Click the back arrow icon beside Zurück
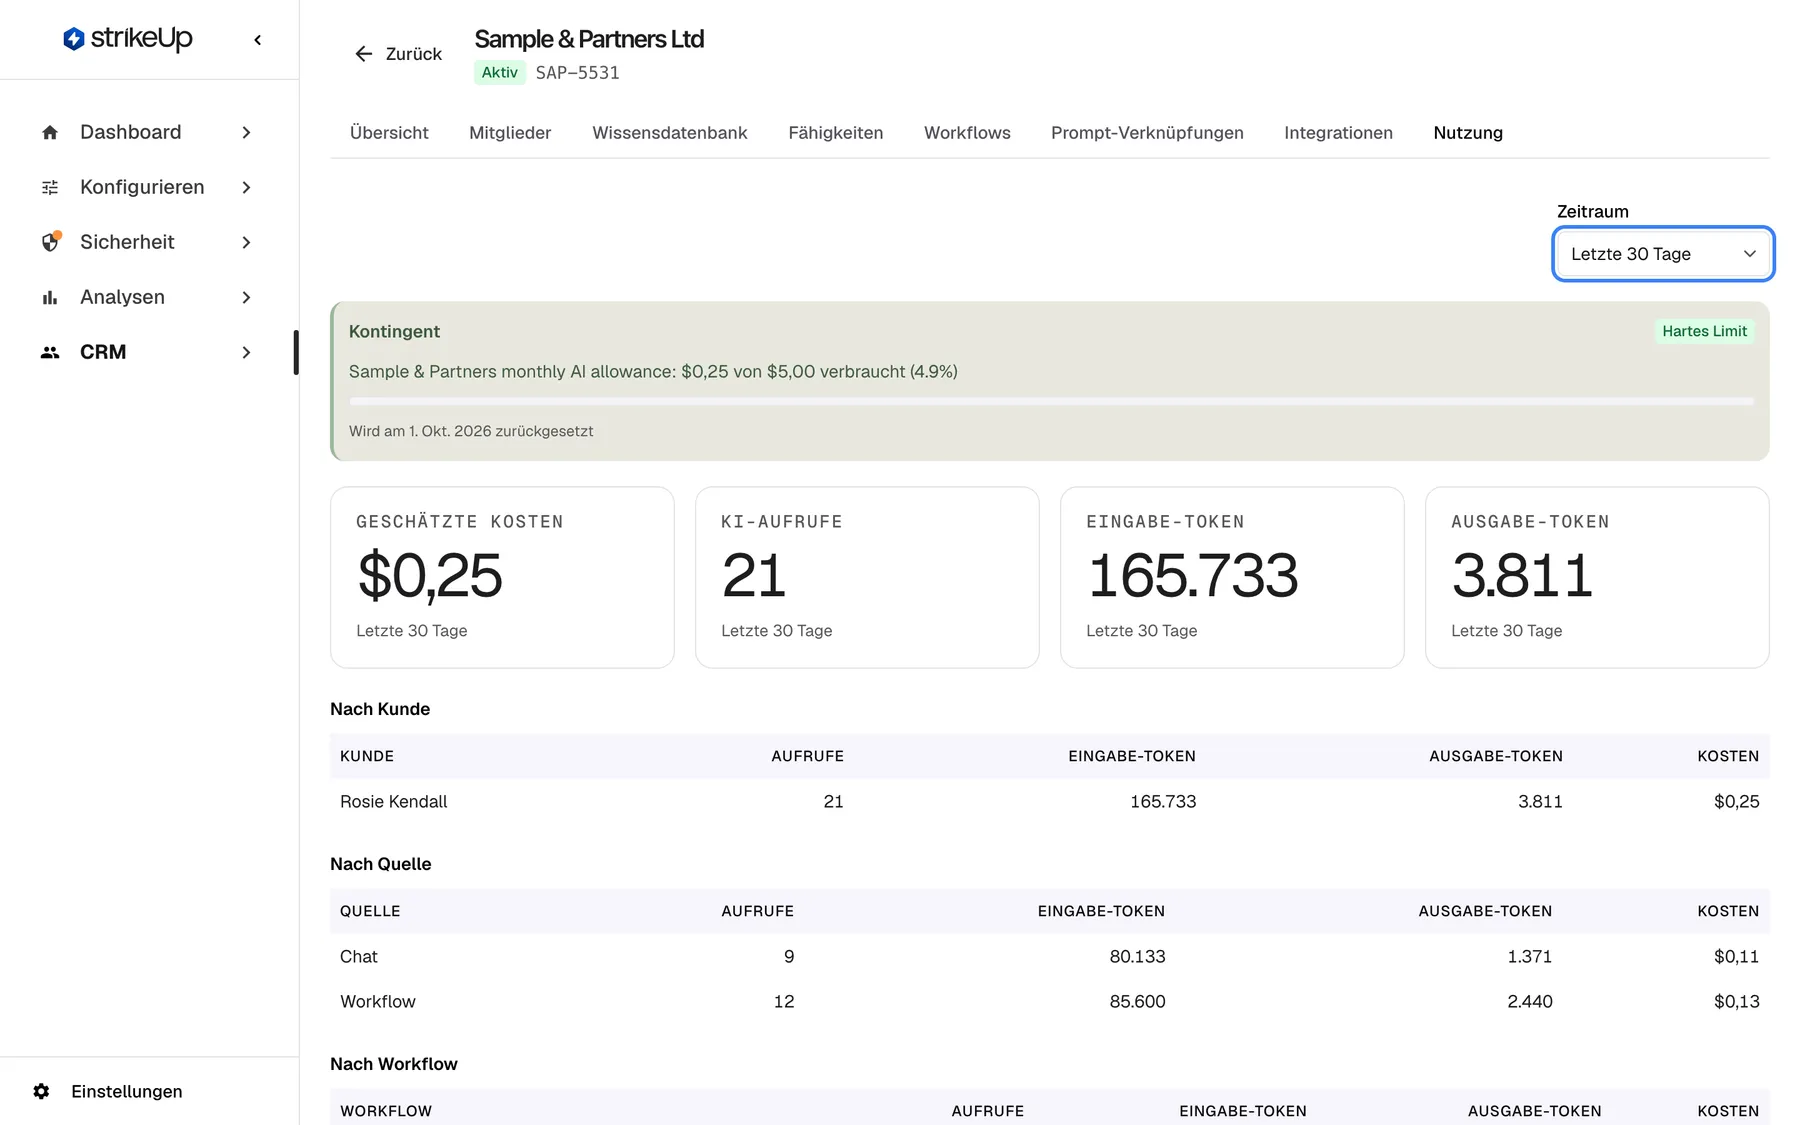The width and height of the screenshot is (1800, 1125). click(x=364, y=54)
